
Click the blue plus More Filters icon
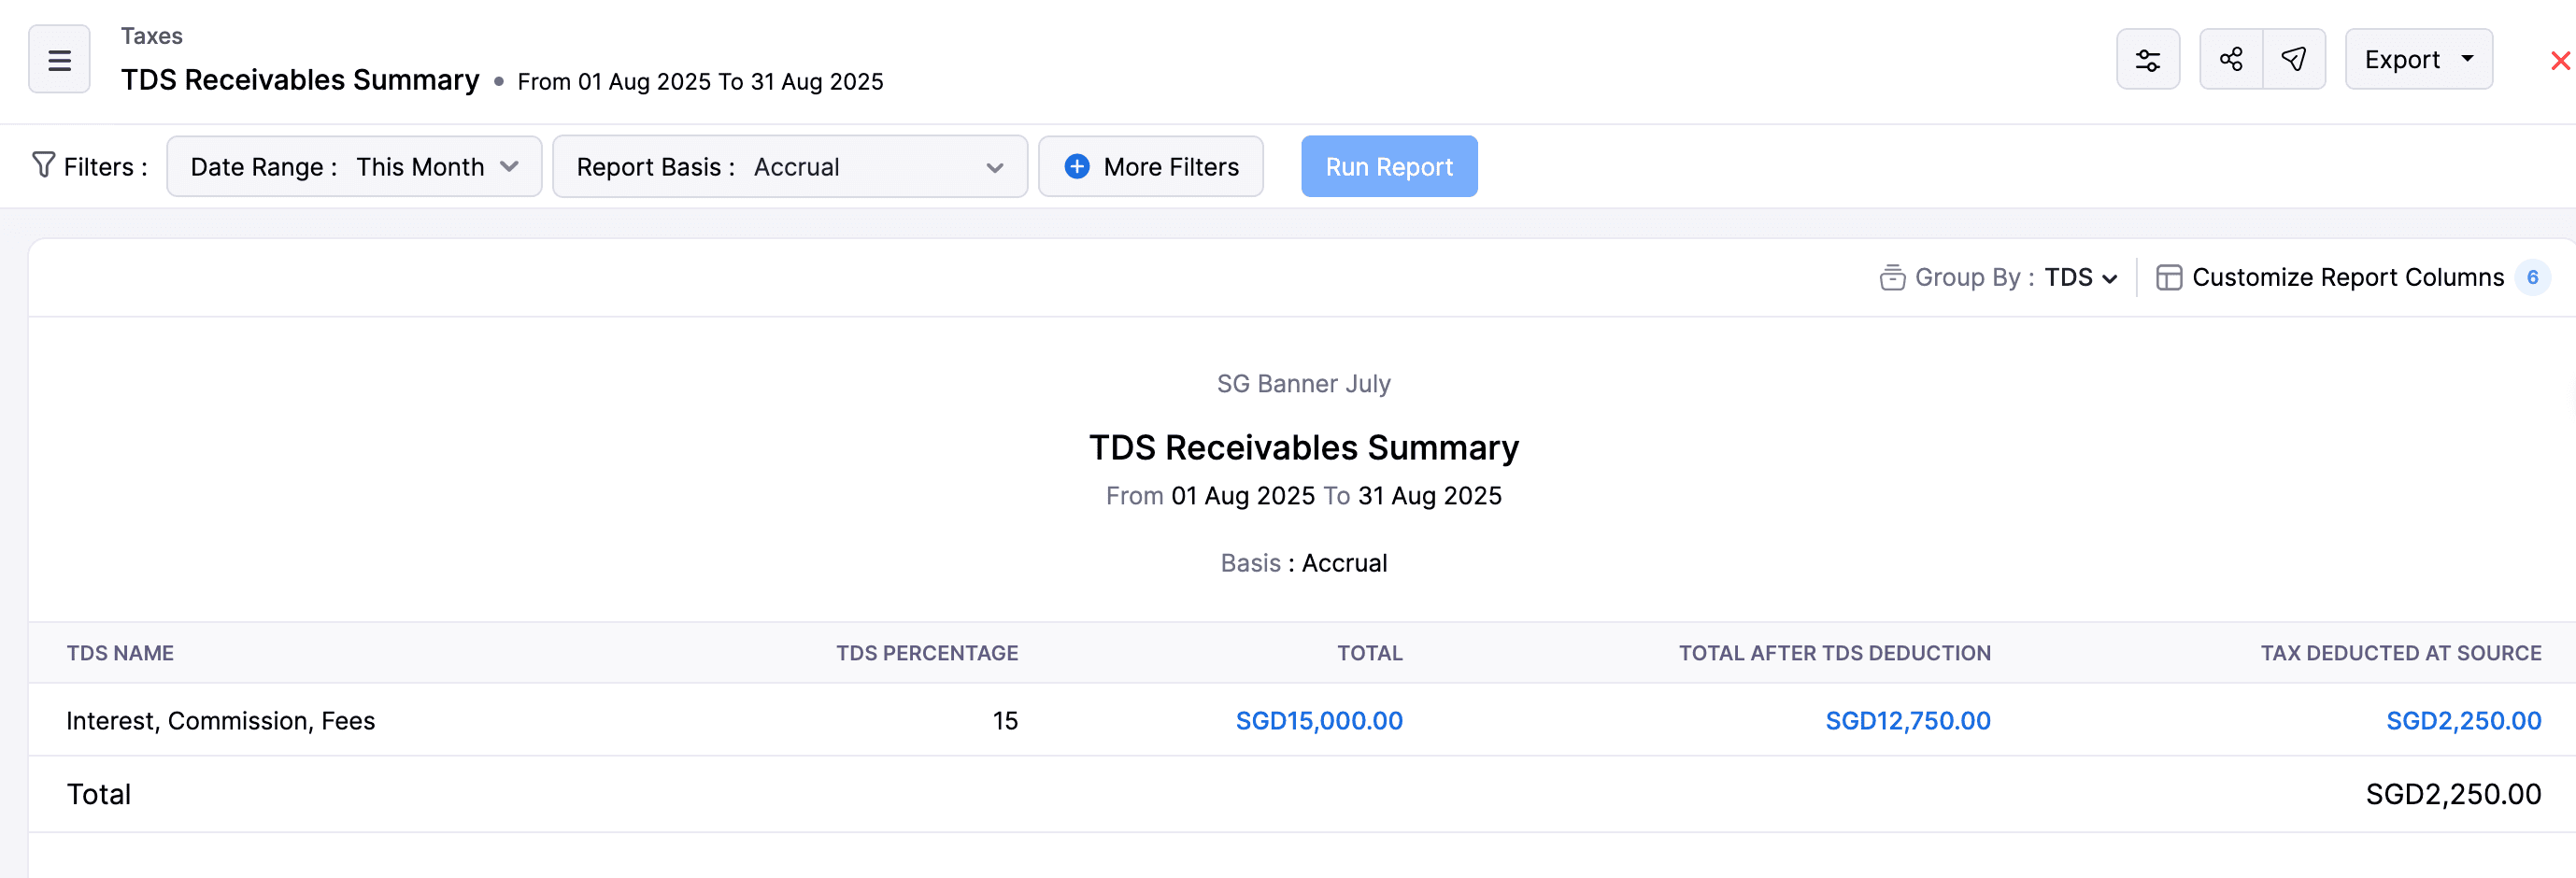(1076, 167)
